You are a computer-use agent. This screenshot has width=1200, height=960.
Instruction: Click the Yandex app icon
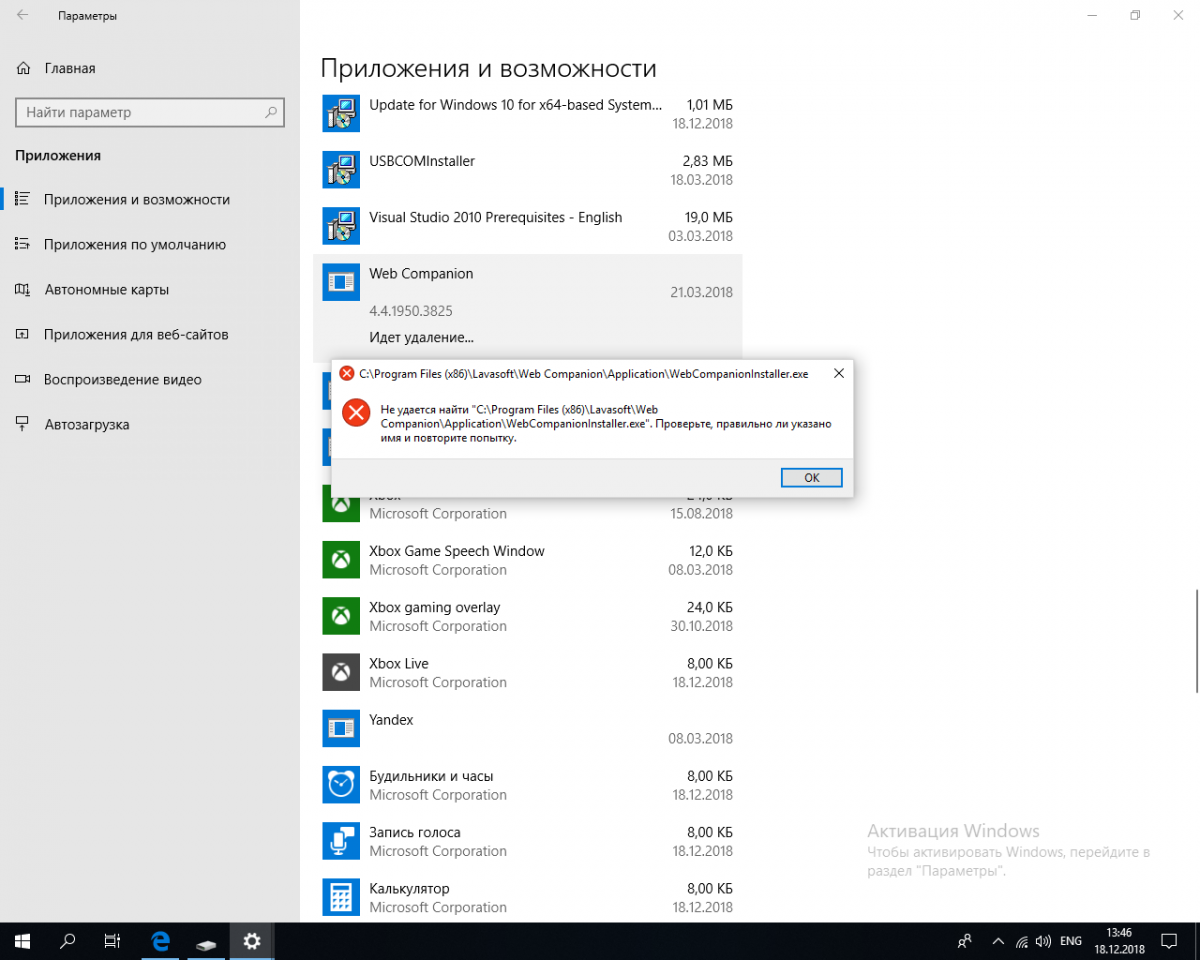(341, 728)
